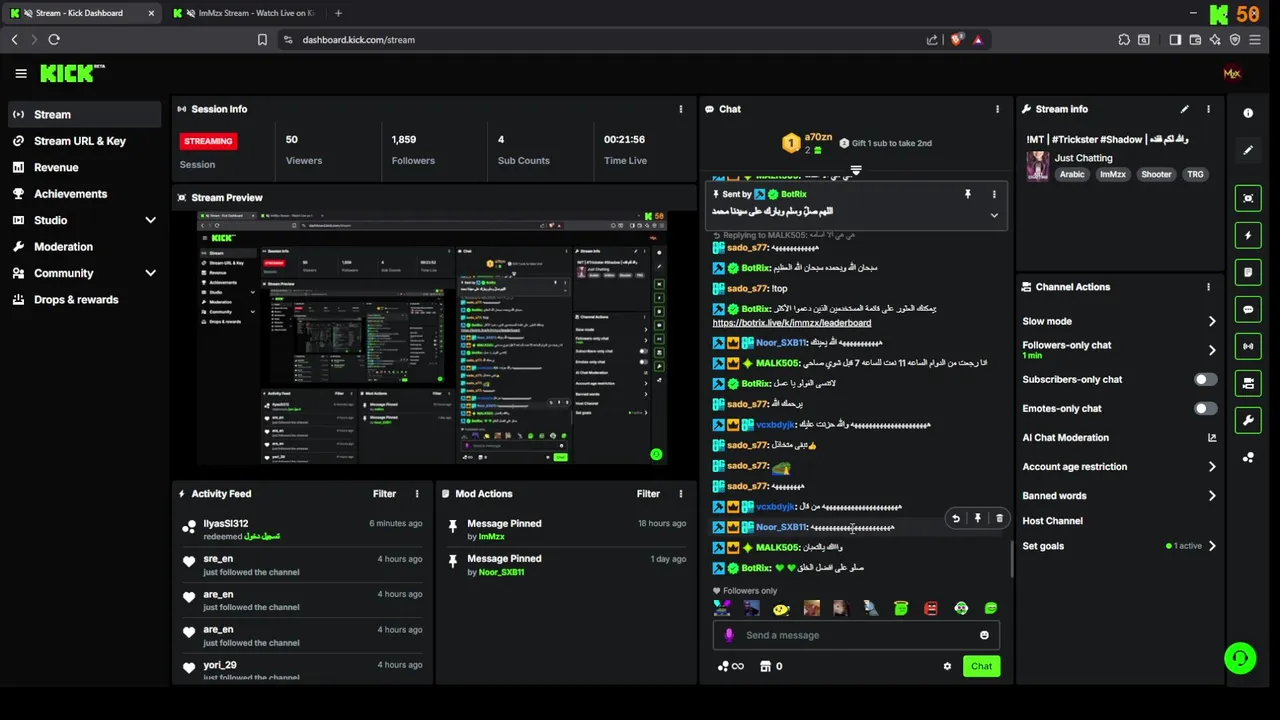
Task: Open Banned words chevron
Action: [1212, 496]
